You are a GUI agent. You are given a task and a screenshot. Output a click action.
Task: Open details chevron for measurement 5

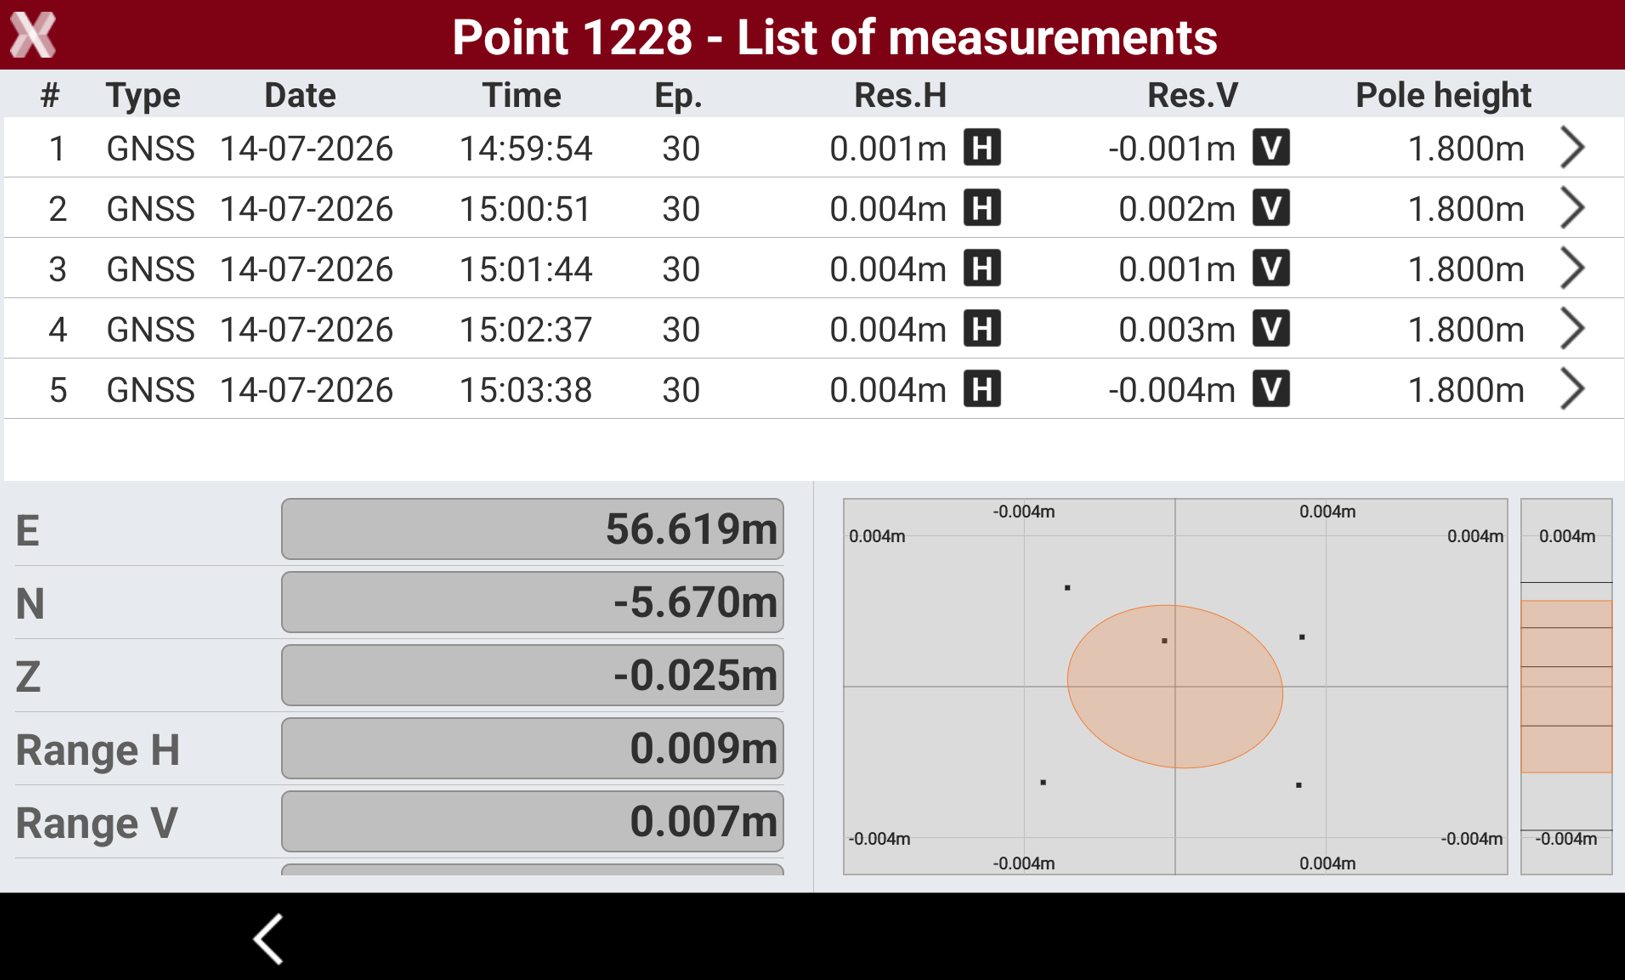pyautogui.click(x=1572, y=389)
